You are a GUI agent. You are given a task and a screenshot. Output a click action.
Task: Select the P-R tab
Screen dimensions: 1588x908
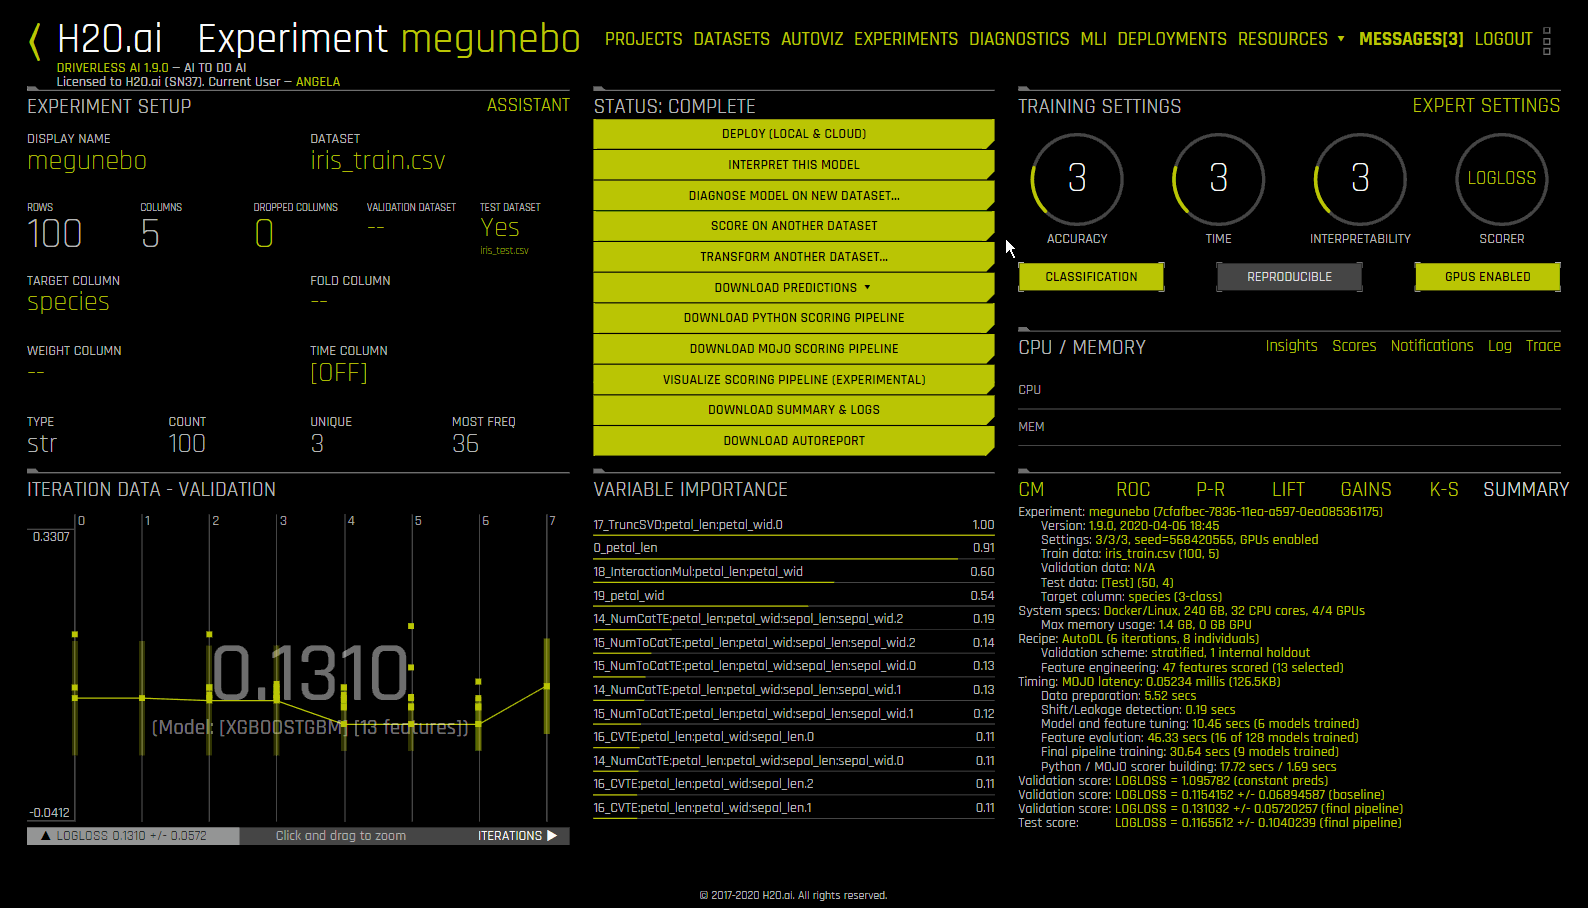(x=1210, y=490)
